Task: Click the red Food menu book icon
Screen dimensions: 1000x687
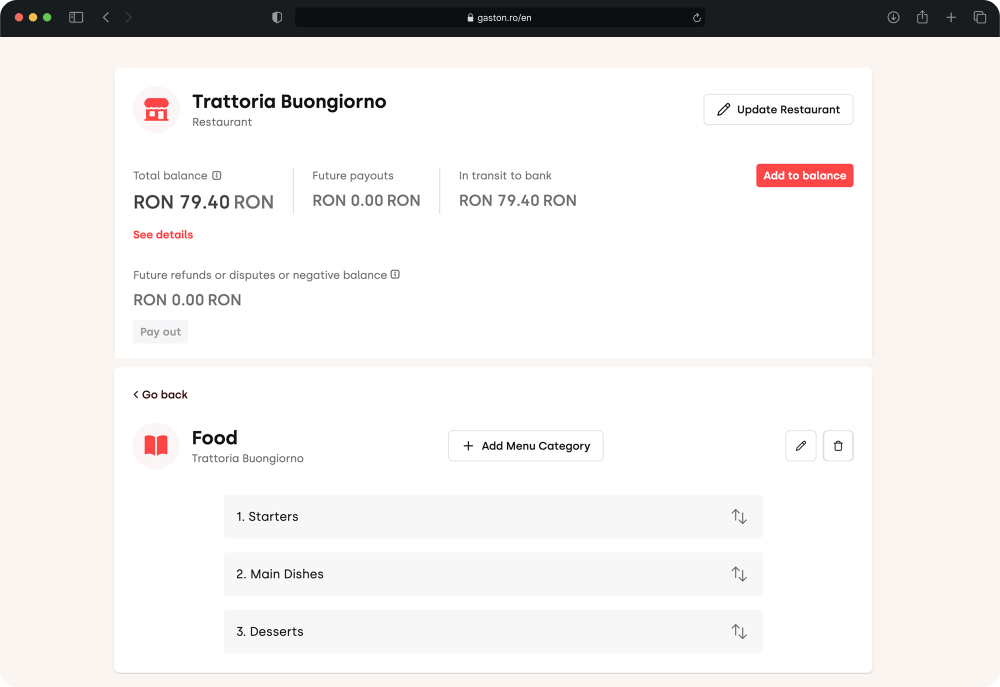Action: tap(156, 446)
